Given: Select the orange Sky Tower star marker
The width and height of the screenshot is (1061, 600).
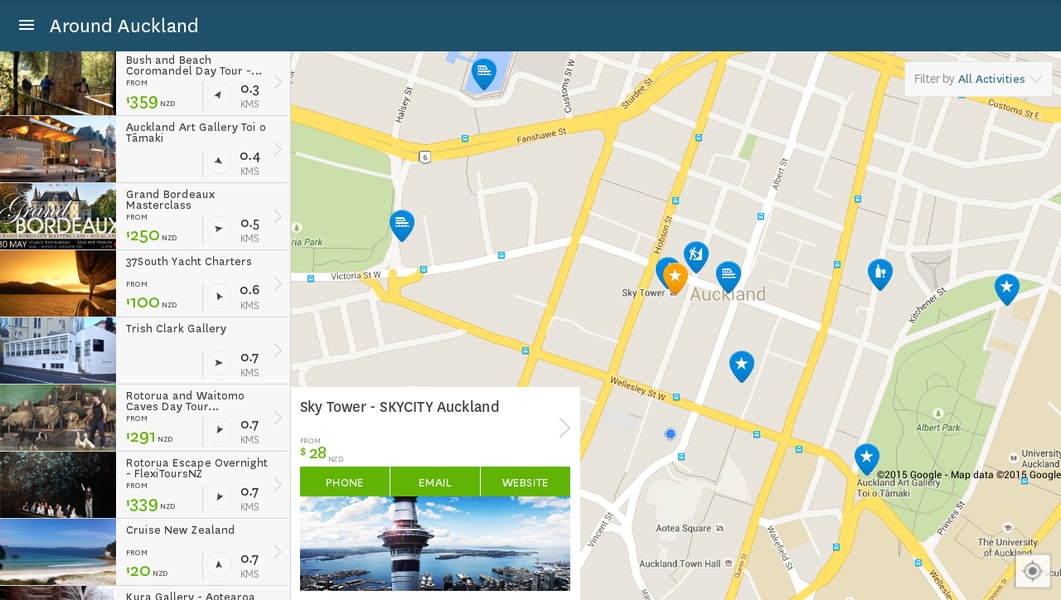Looking at the screenshot, I should coord(675,277).
